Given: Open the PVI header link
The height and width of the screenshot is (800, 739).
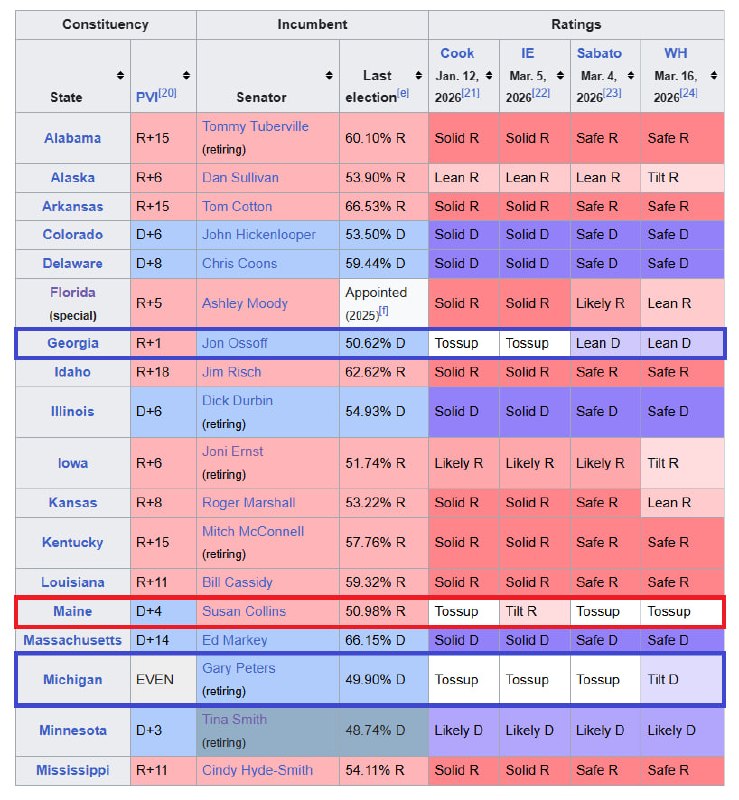Looking at the screenshot, I should [x=146, y=98].
